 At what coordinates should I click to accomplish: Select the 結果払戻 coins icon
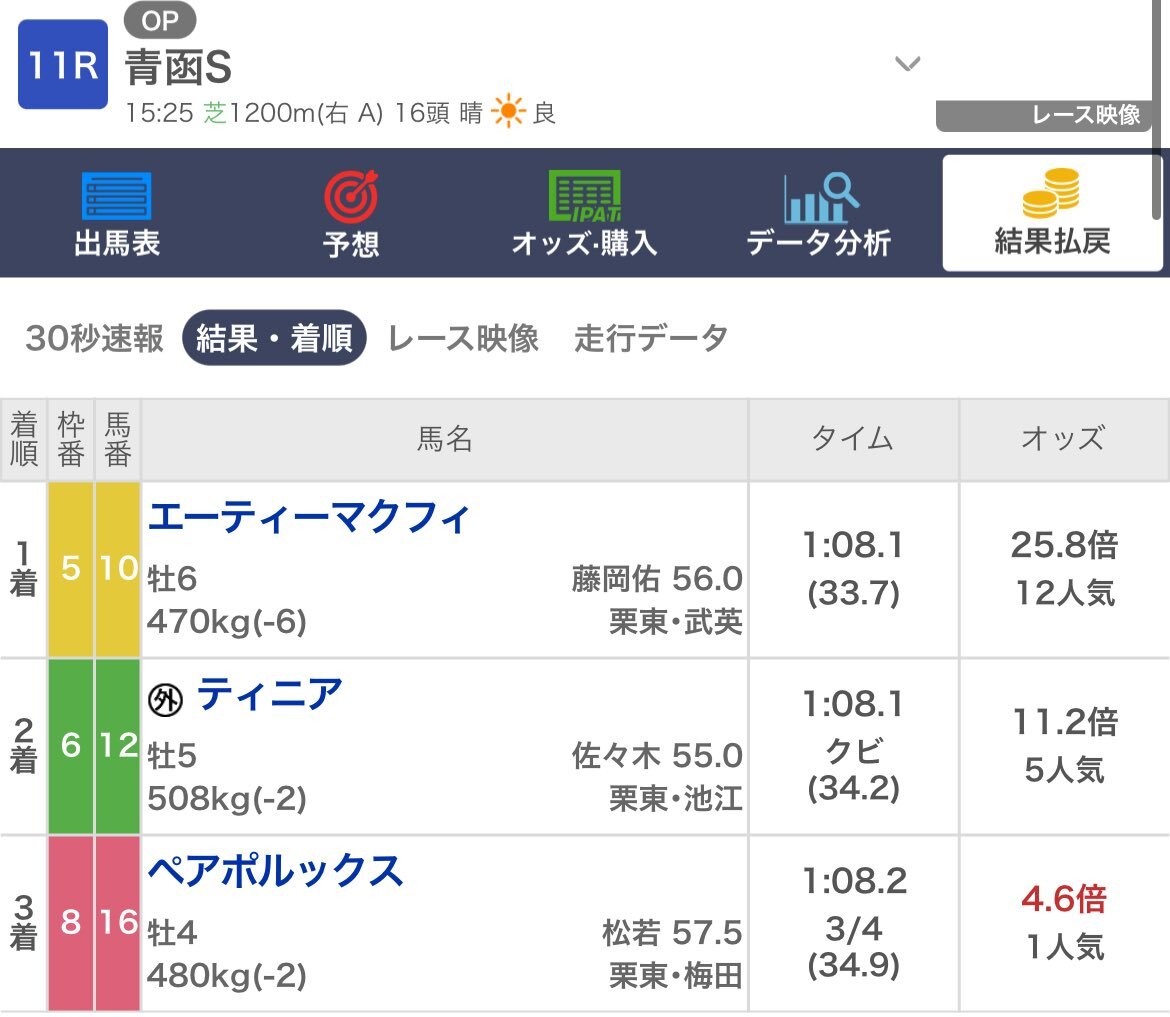pyautogui.click(x=1051, y=193)
